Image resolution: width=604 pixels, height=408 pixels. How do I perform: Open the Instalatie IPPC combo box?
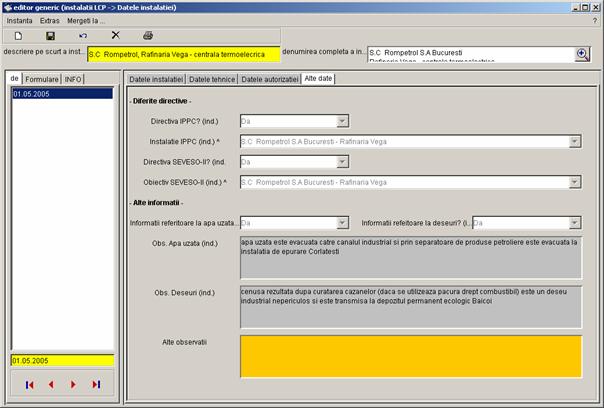[574, 142]
